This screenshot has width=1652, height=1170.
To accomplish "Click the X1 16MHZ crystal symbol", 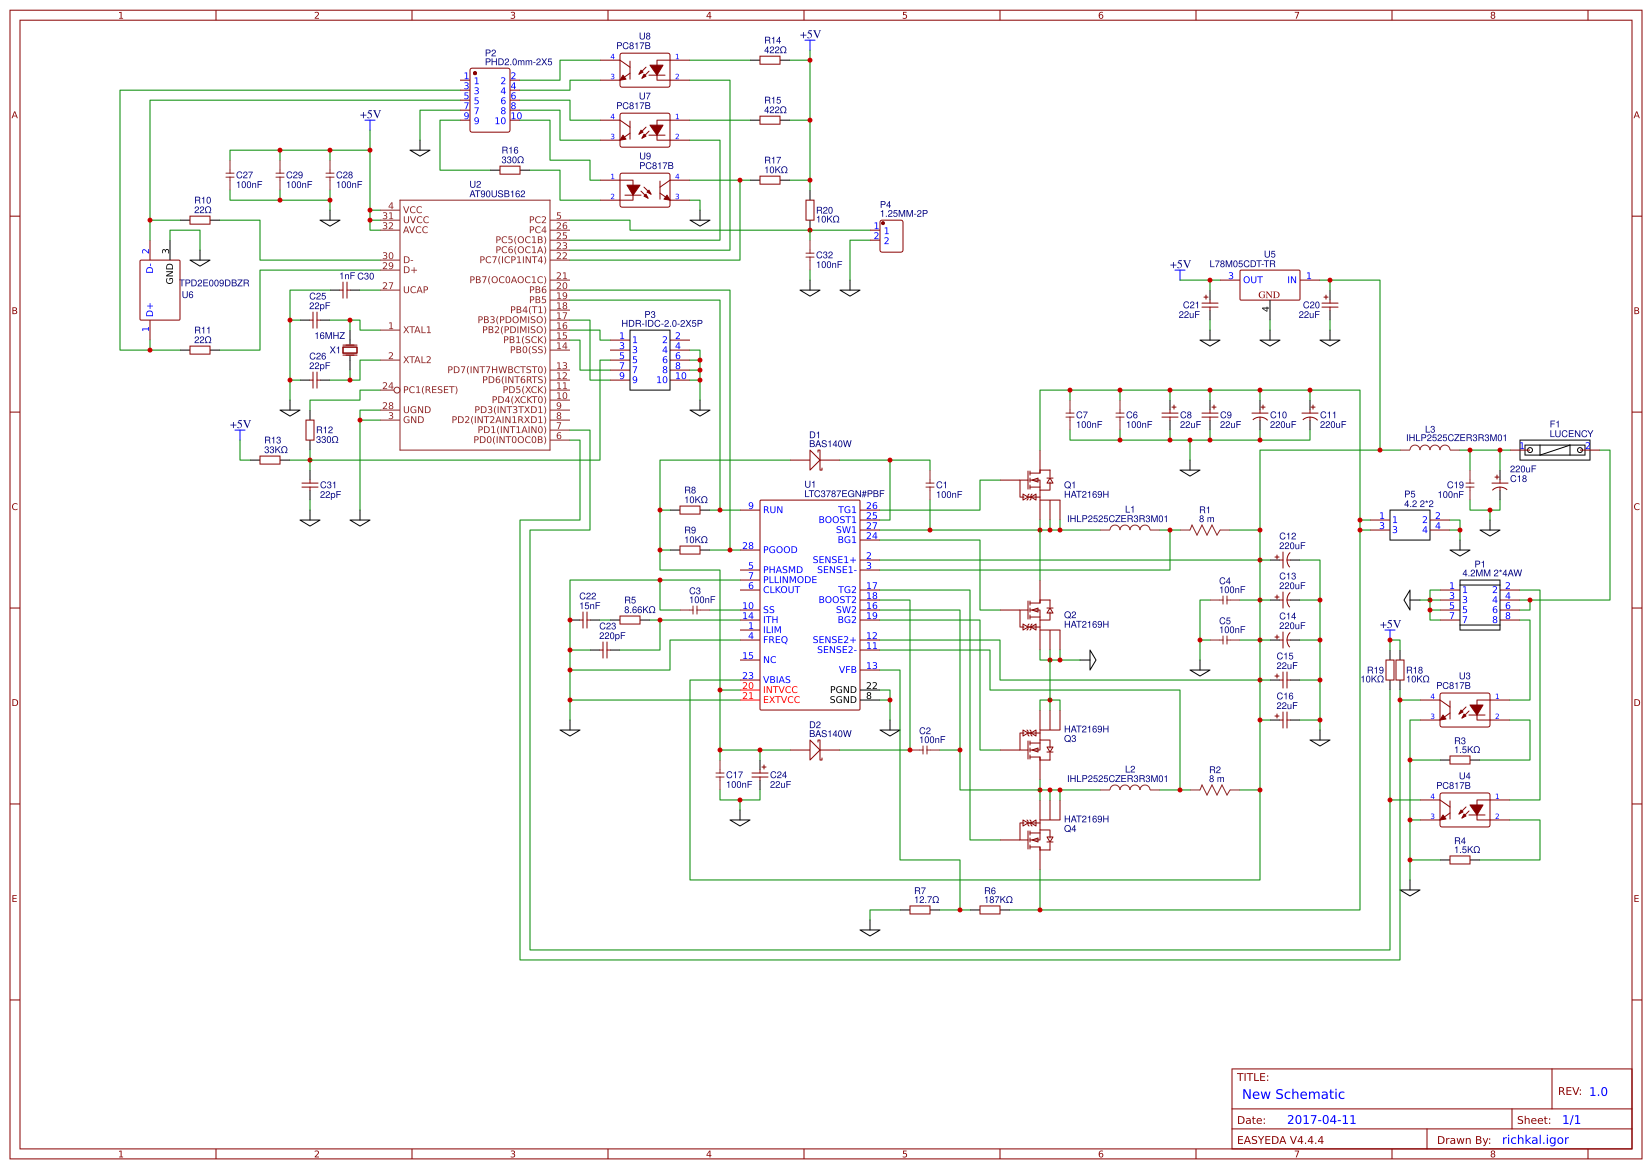I will tap(350, 350).
